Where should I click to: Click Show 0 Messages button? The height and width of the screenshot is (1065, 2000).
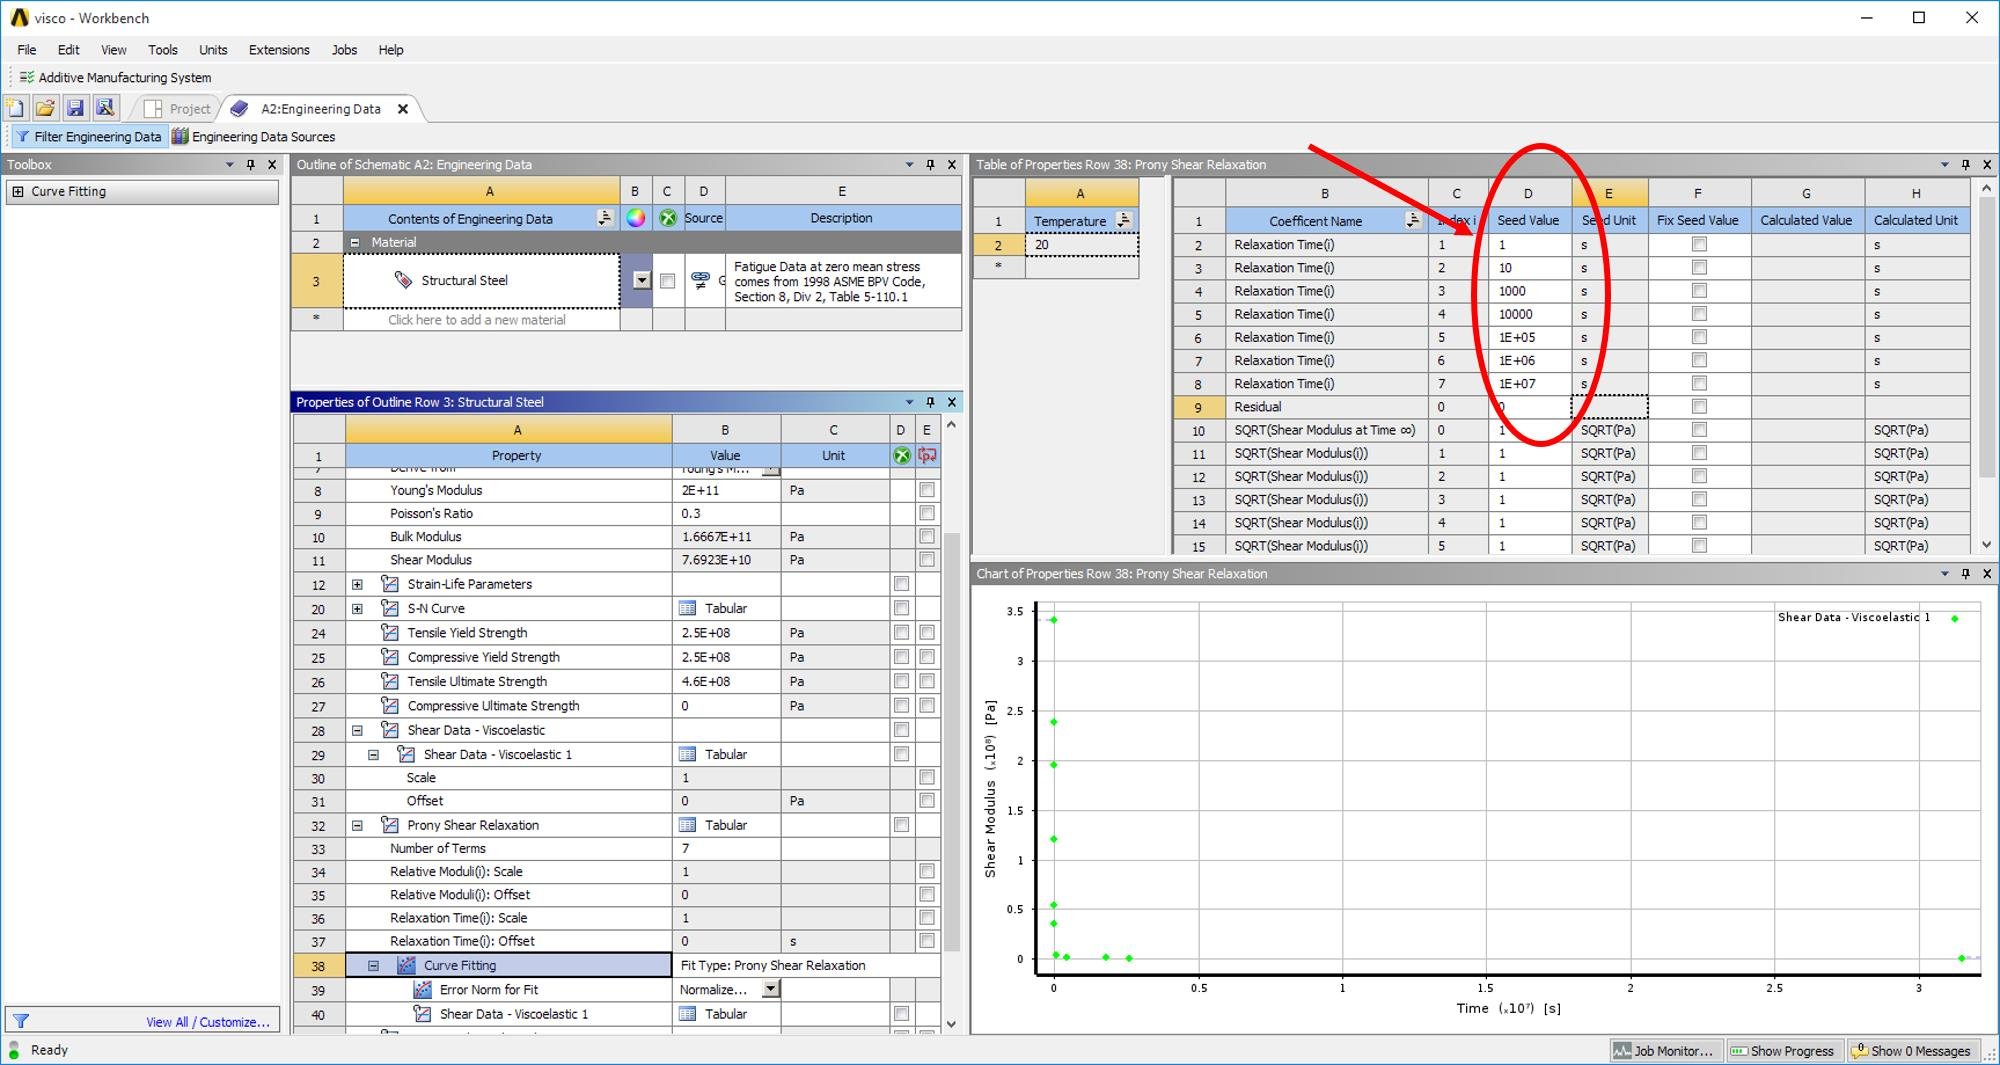coord(1911,1051)
